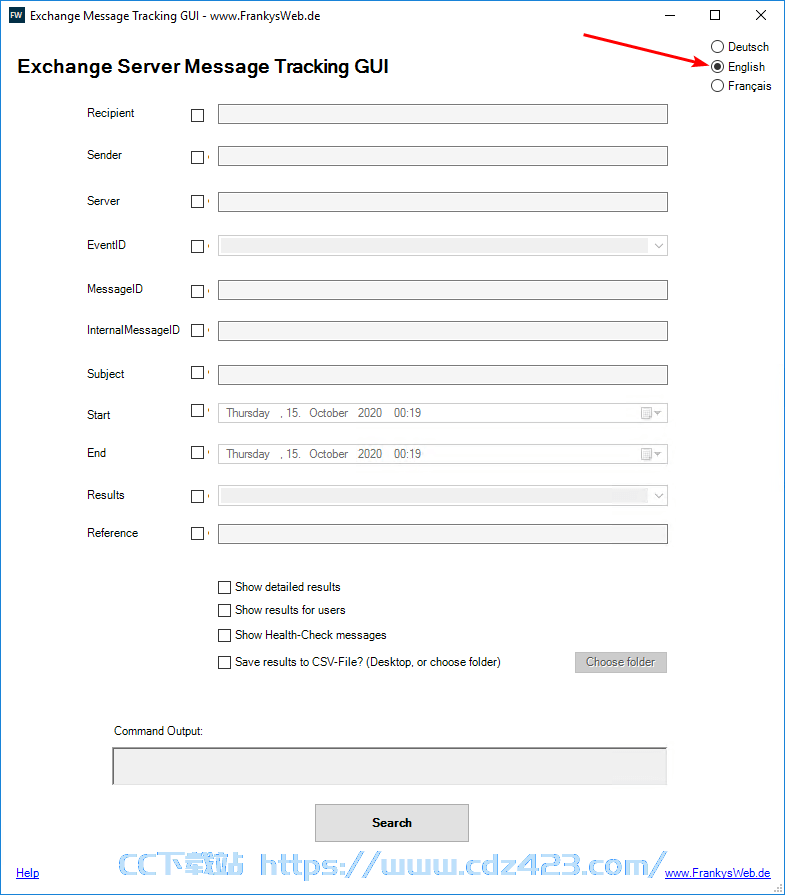Screen dimensions: 785x895
Task: Open the Results dropdown list
Action: [658, 495]
